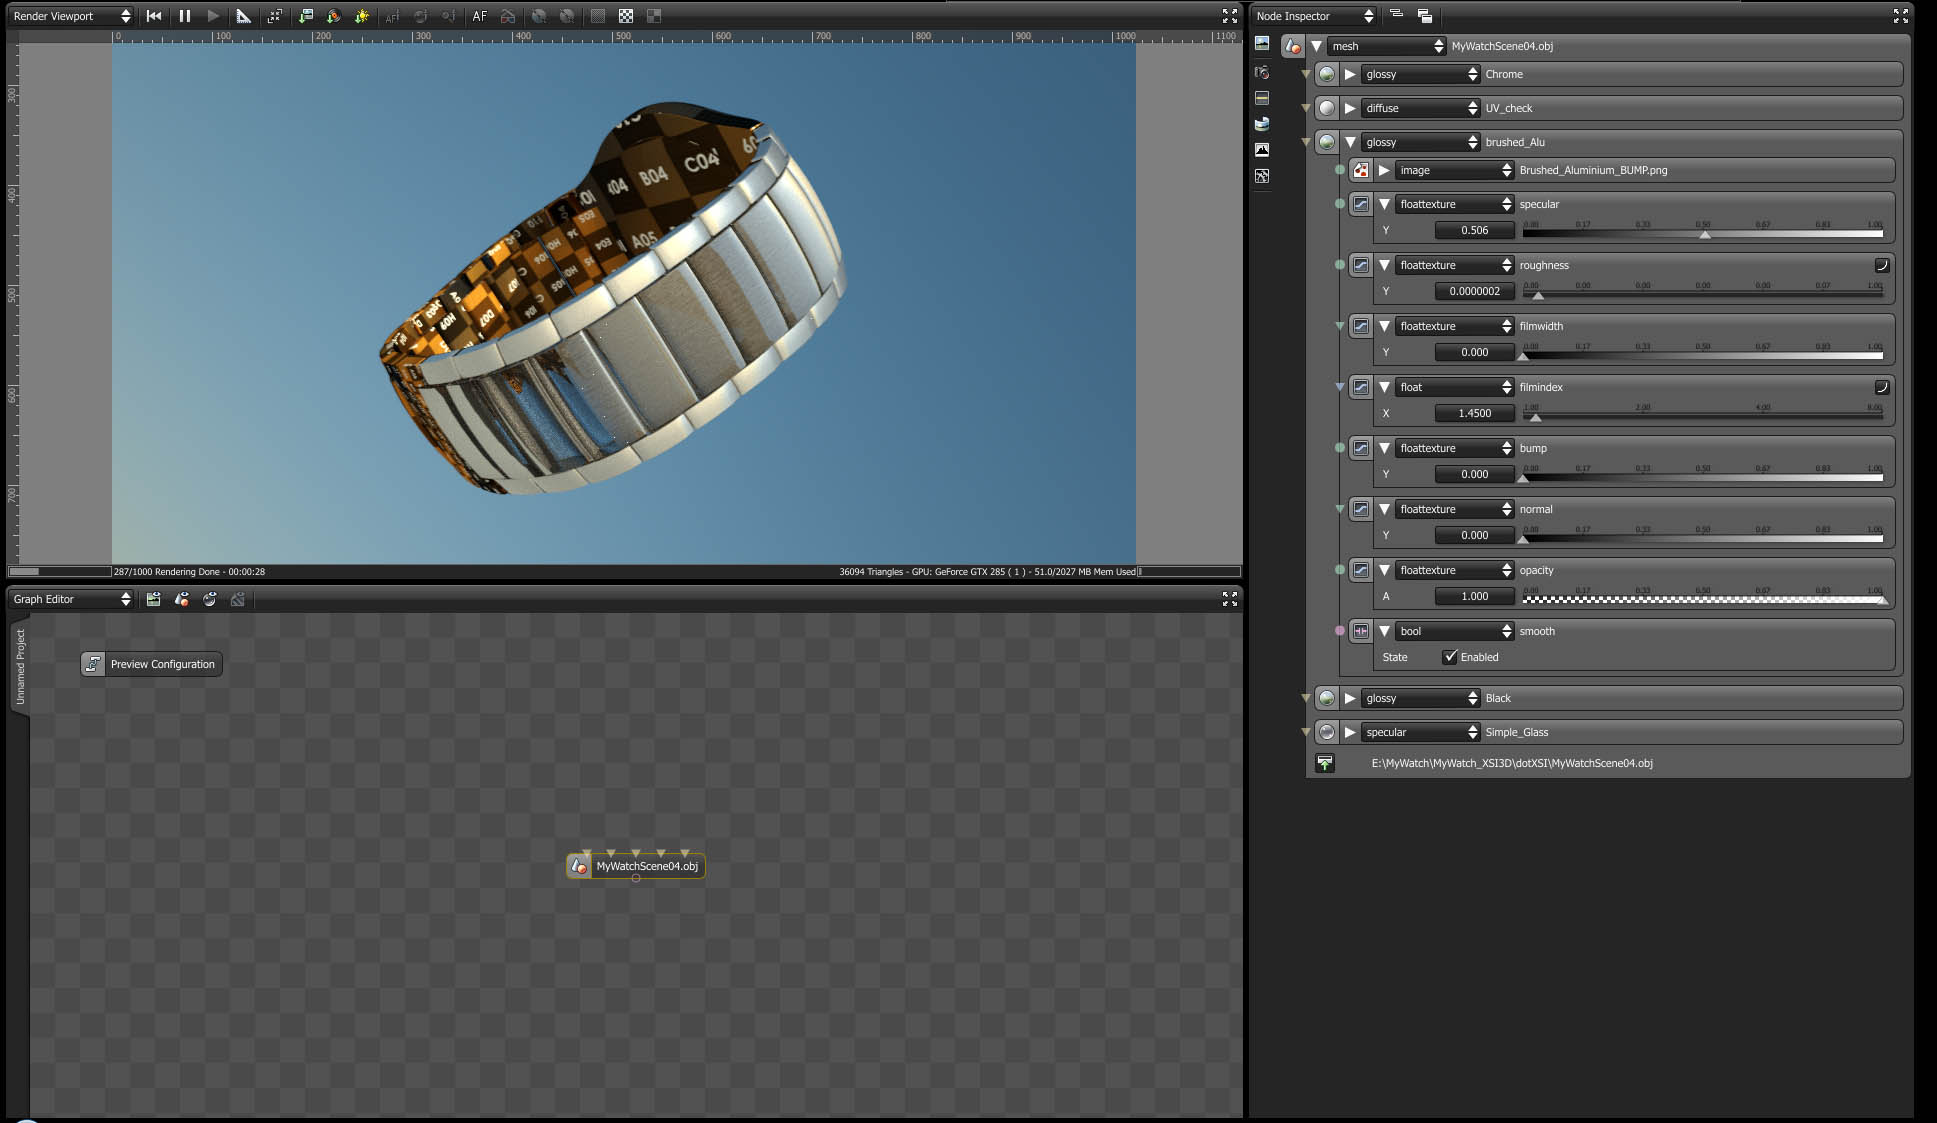Click the 3D glasses stereo mode icon
The height and width of the screenshot is (1123, 1937).
[x=508, y=16]
